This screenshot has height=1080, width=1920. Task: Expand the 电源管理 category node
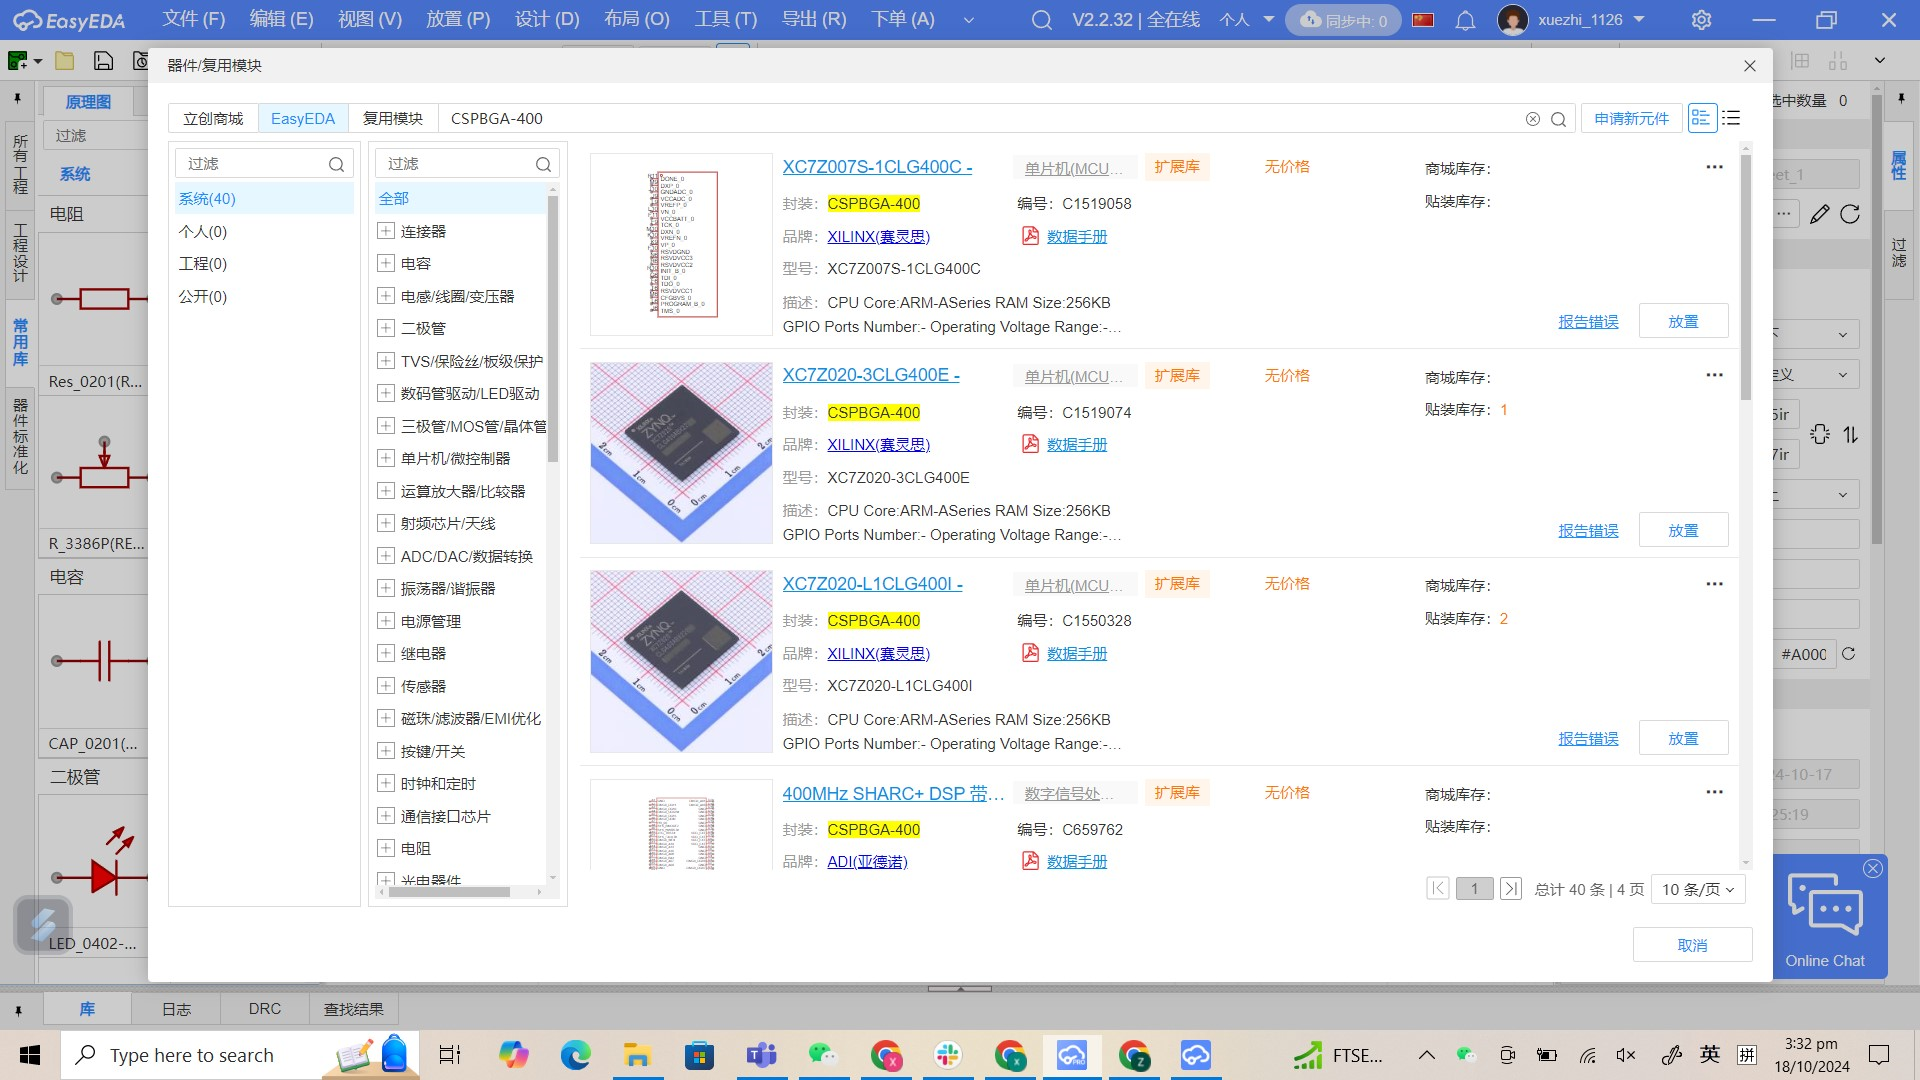pos(386,621)
